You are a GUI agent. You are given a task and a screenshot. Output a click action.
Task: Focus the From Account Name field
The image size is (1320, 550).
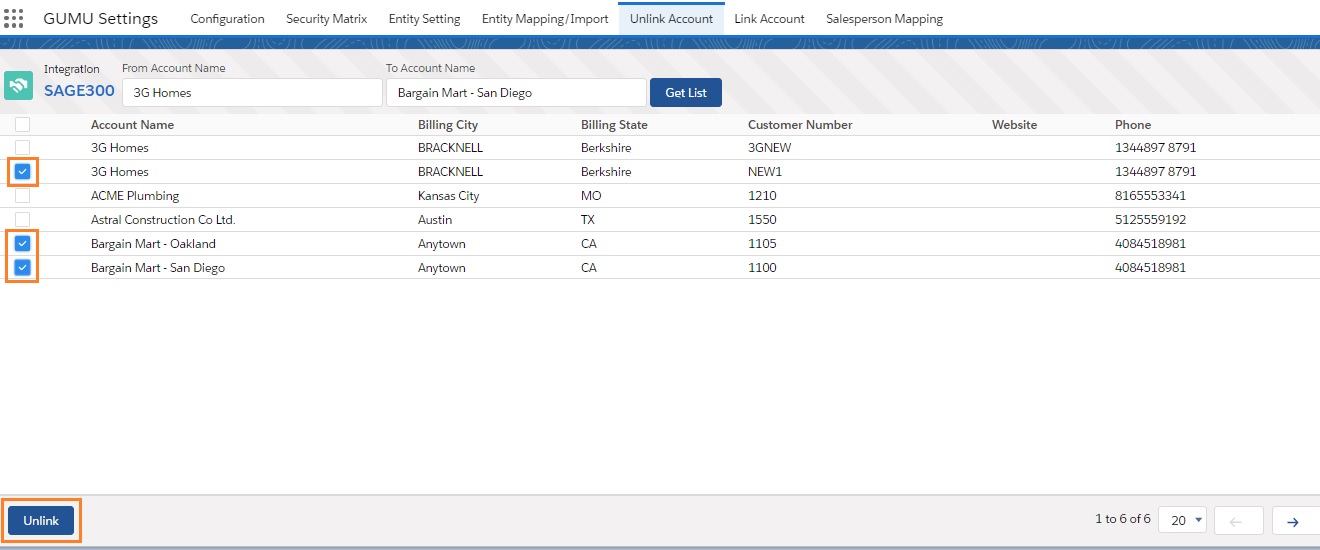(252, 93)
